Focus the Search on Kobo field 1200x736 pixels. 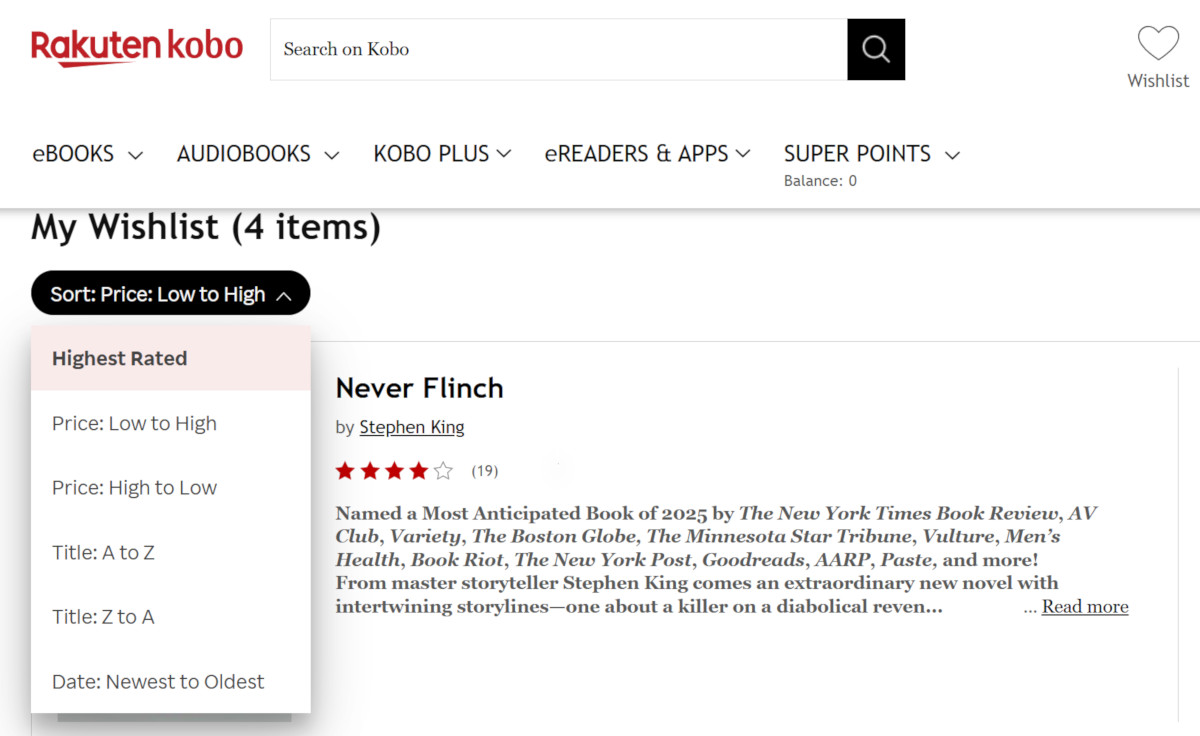[559, 49]
